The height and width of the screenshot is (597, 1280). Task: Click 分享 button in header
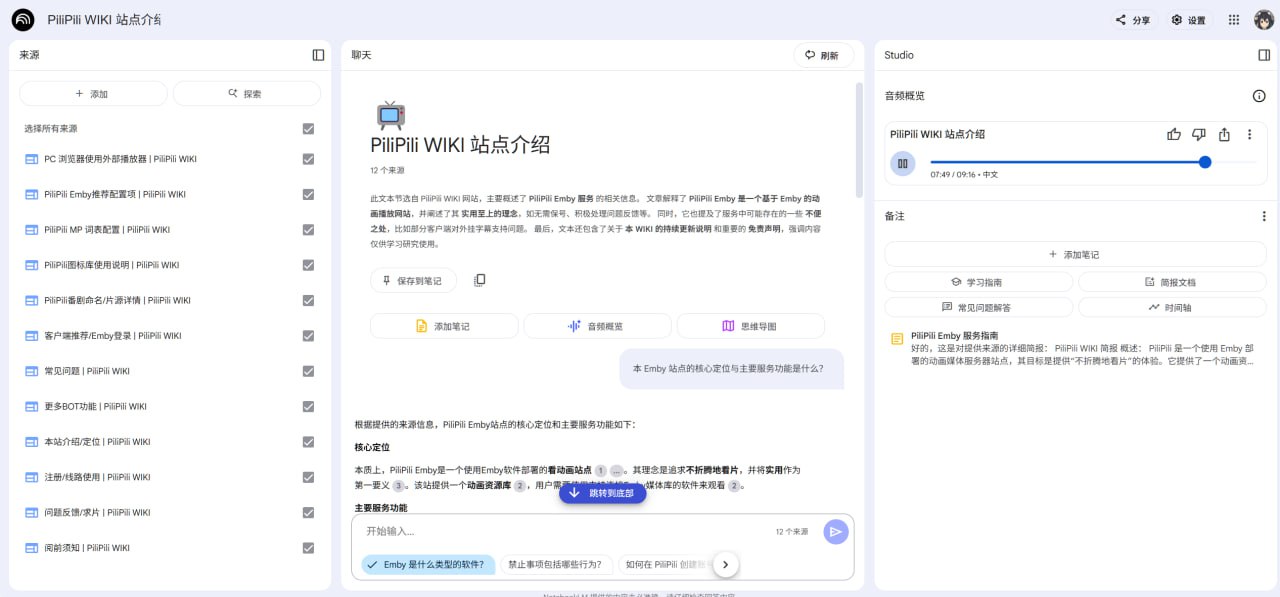click(x=1134, y=20)
